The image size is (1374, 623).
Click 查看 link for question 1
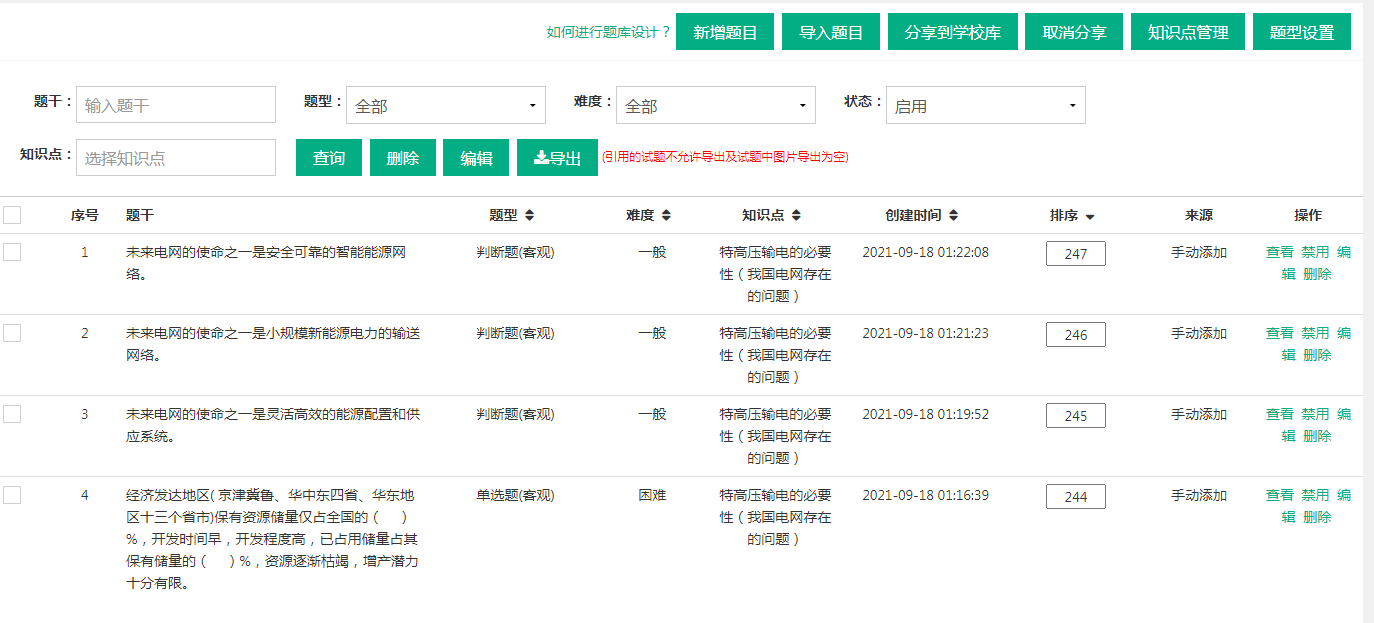pyautogui.click(x=1279, y=252)
